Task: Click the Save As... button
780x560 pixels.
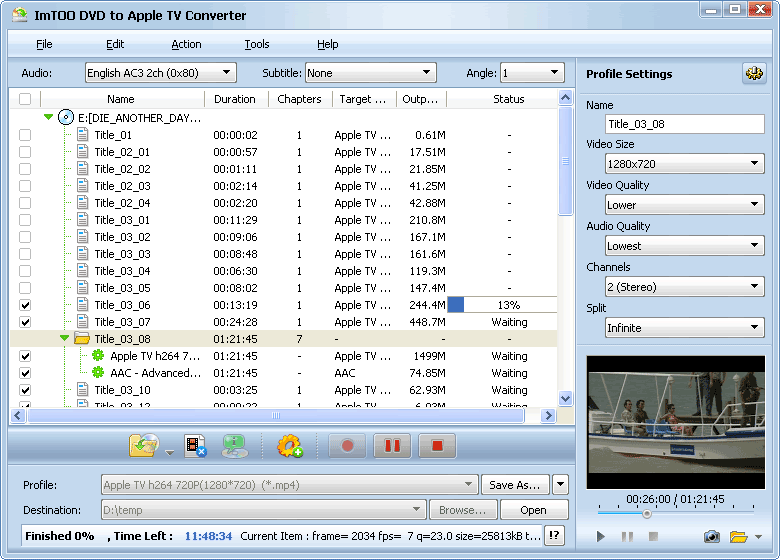Action: [514, 485]
